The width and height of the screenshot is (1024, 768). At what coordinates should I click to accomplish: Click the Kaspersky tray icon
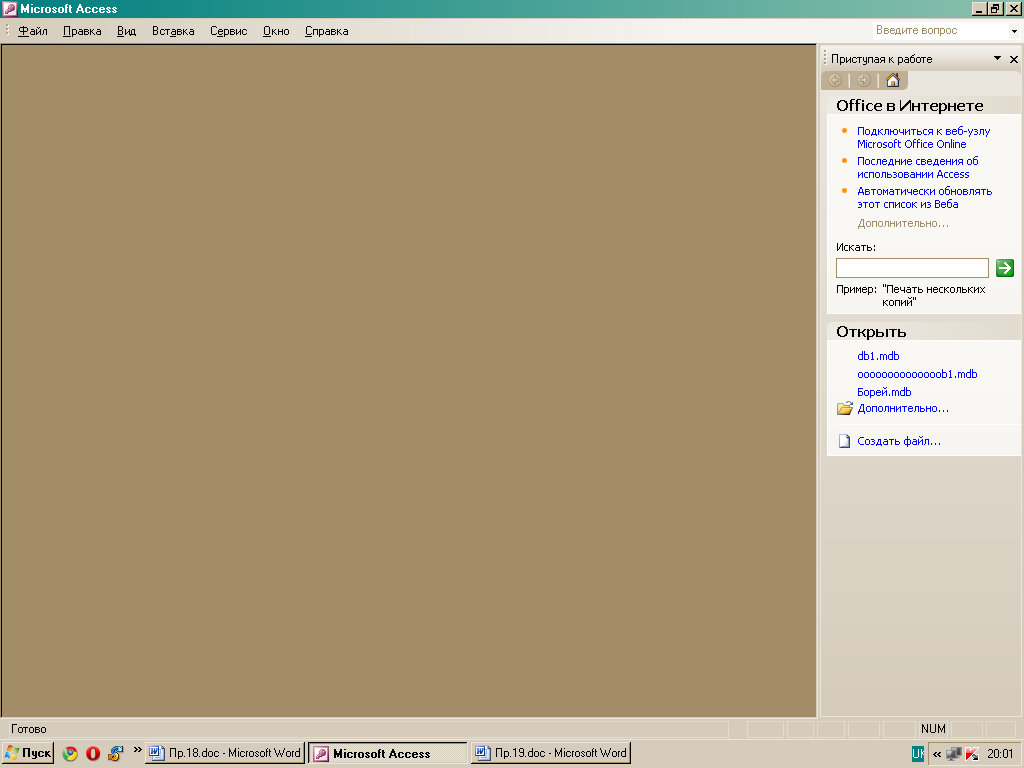pos(972,754)
